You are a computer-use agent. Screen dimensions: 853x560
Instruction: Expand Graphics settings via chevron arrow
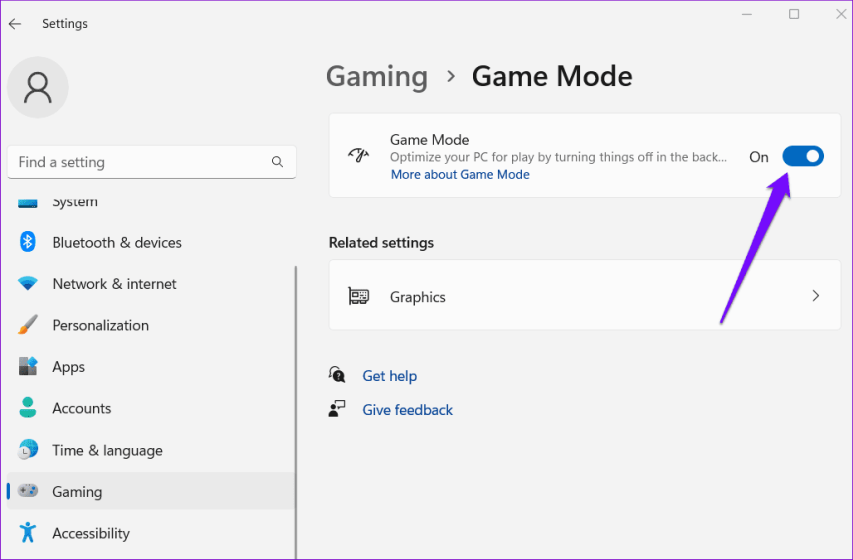point(815,296)
